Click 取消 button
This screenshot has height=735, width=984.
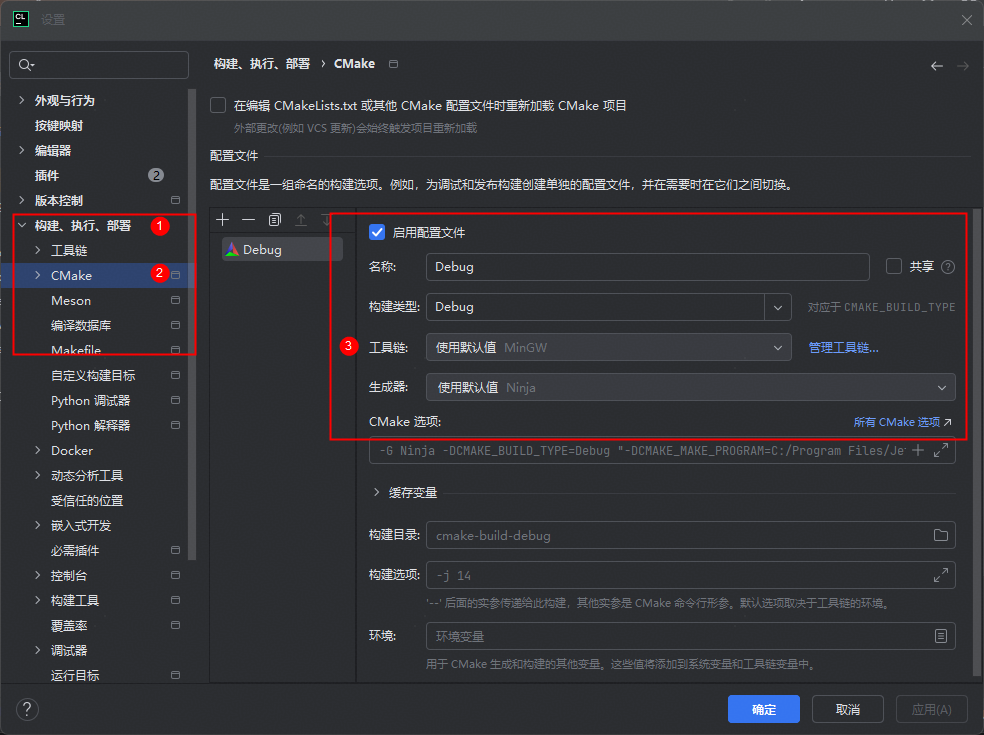tap(848, 709)
